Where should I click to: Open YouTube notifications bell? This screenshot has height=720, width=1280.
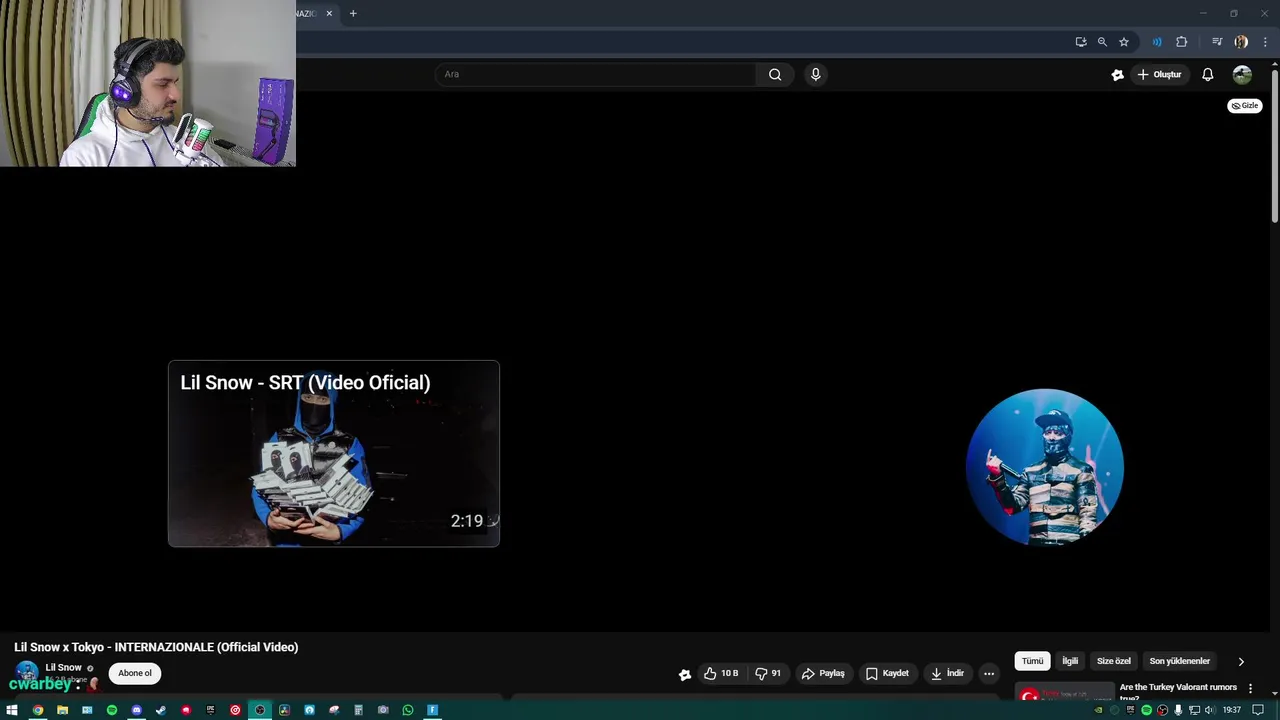1207,74
